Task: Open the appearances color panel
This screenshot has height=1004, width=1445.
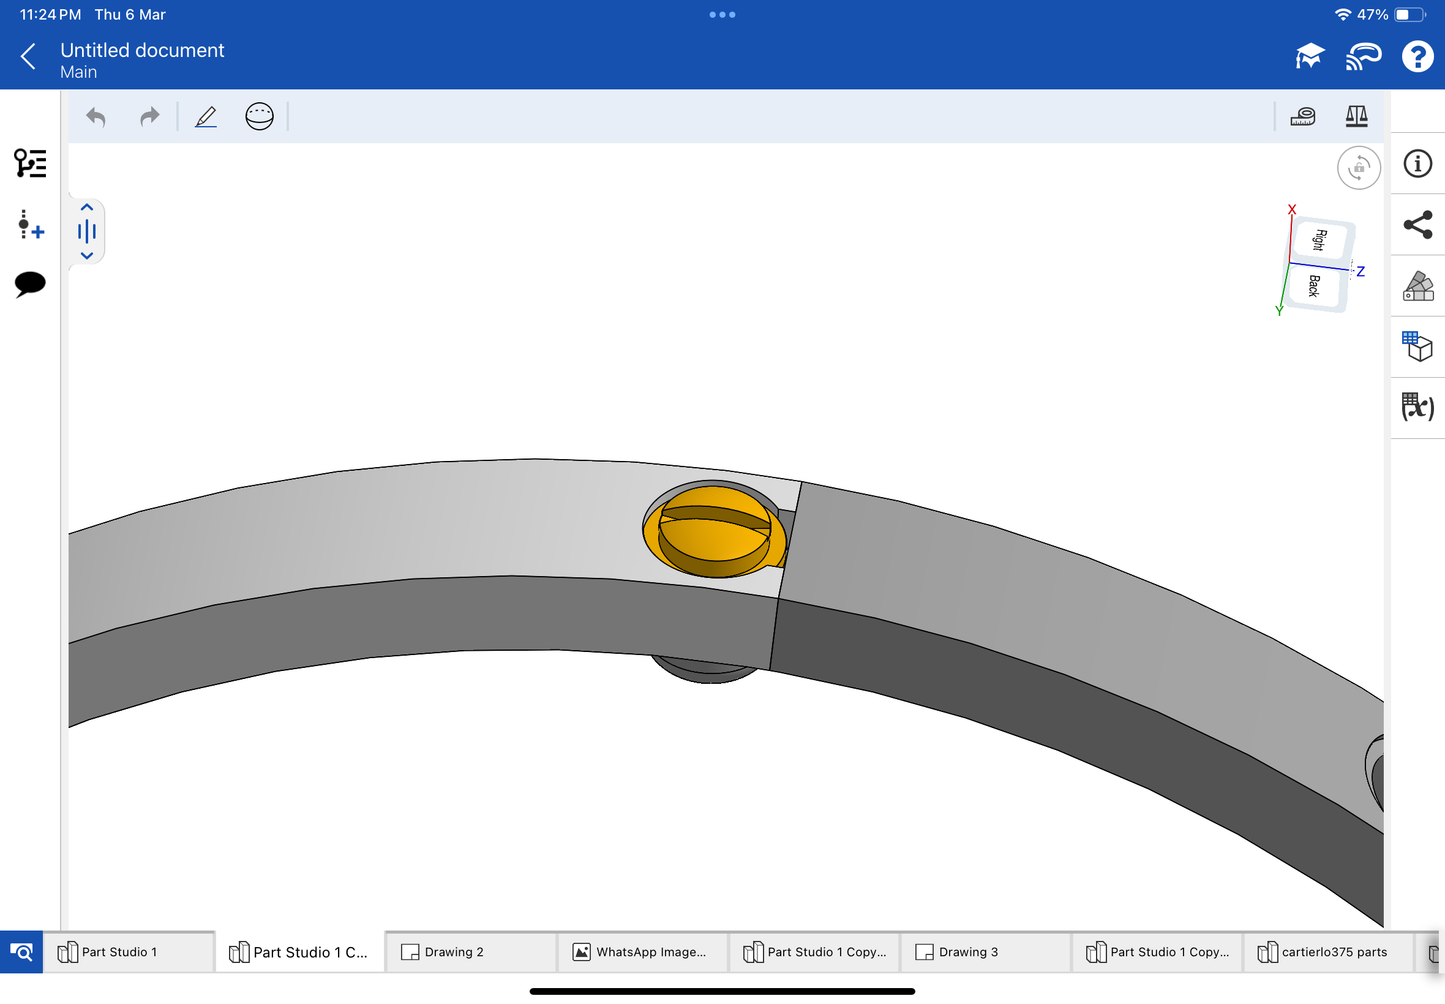Action: 1417,286
